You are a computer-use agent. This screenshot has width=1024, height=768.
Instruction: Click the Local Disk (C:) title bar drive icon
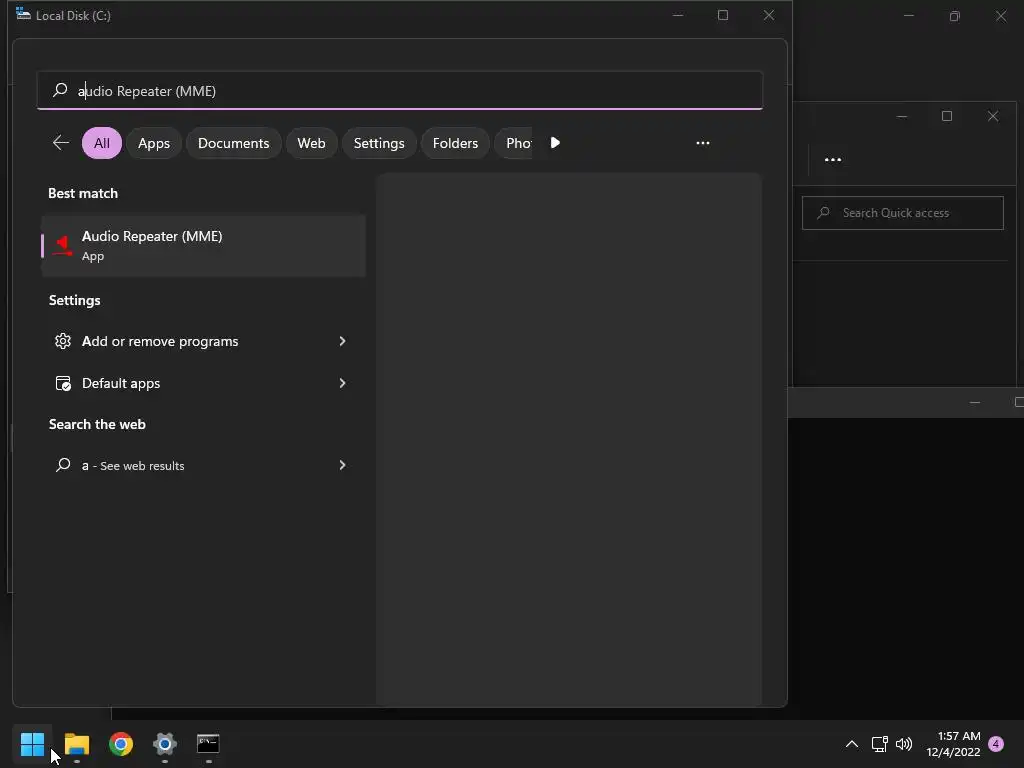[24, 14]
